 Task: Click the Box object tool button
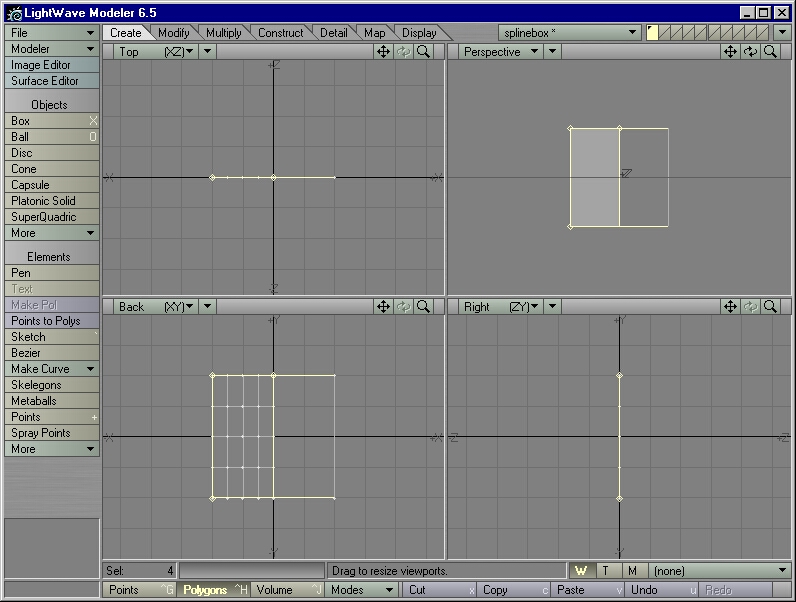(51, 121)
